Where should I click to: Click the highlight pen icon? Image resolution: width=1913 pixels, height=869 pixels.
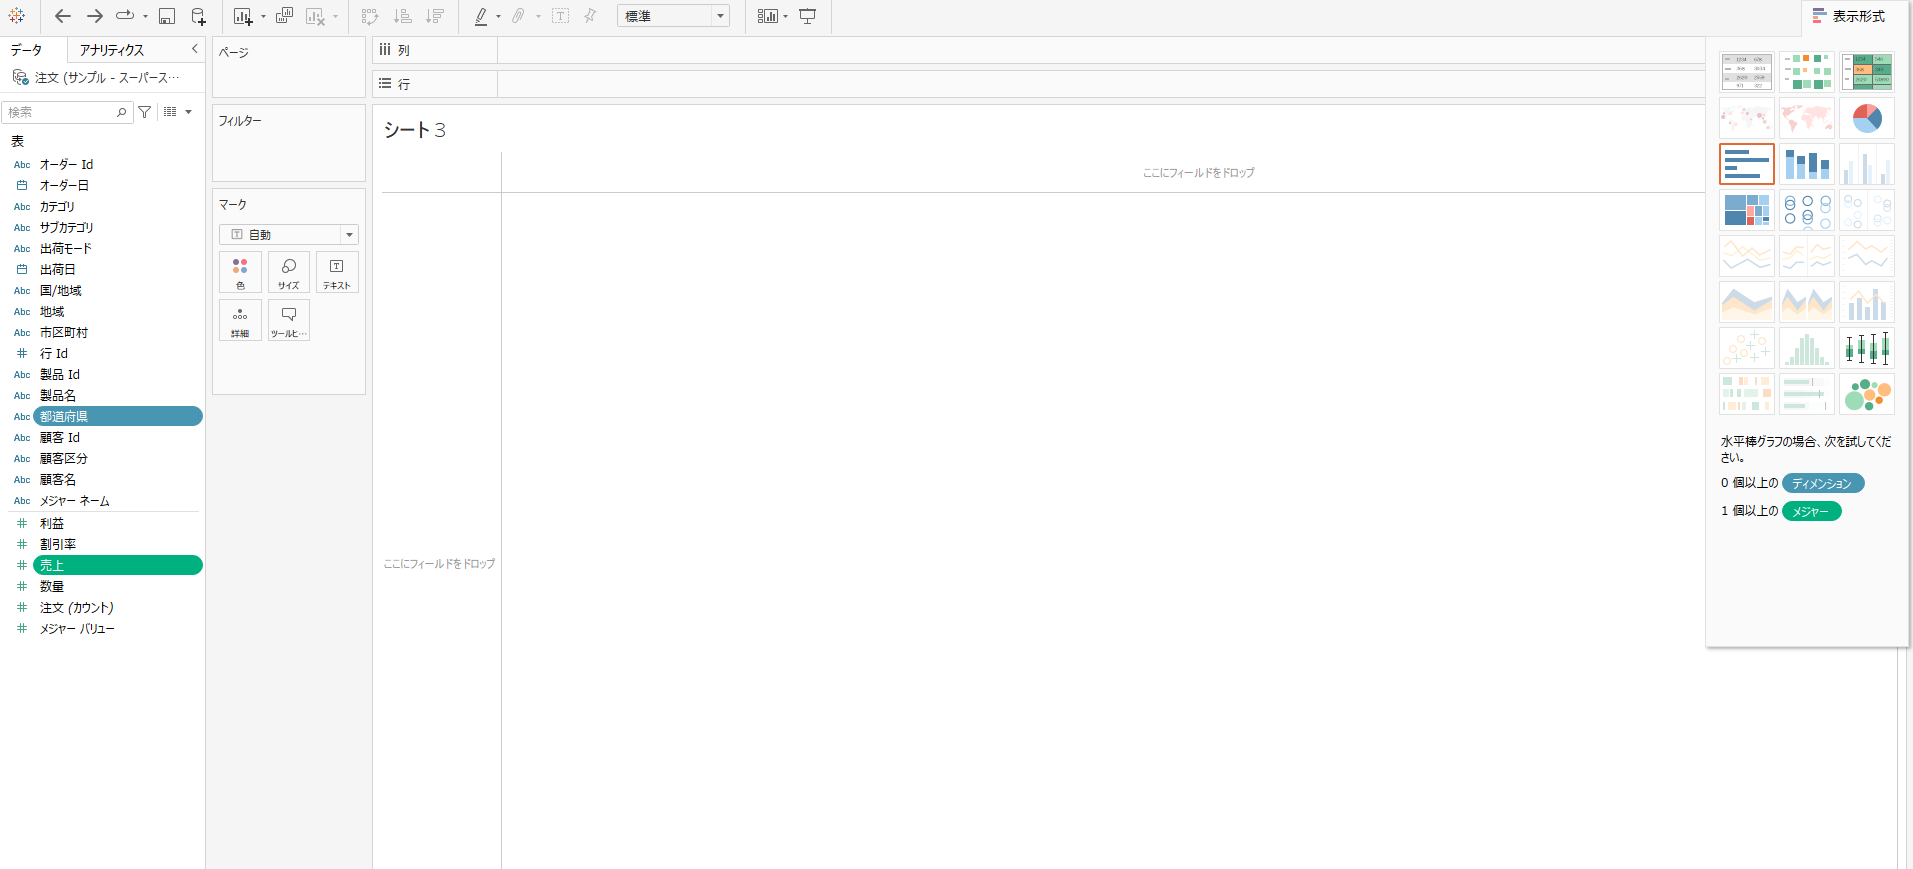point(481,16)
